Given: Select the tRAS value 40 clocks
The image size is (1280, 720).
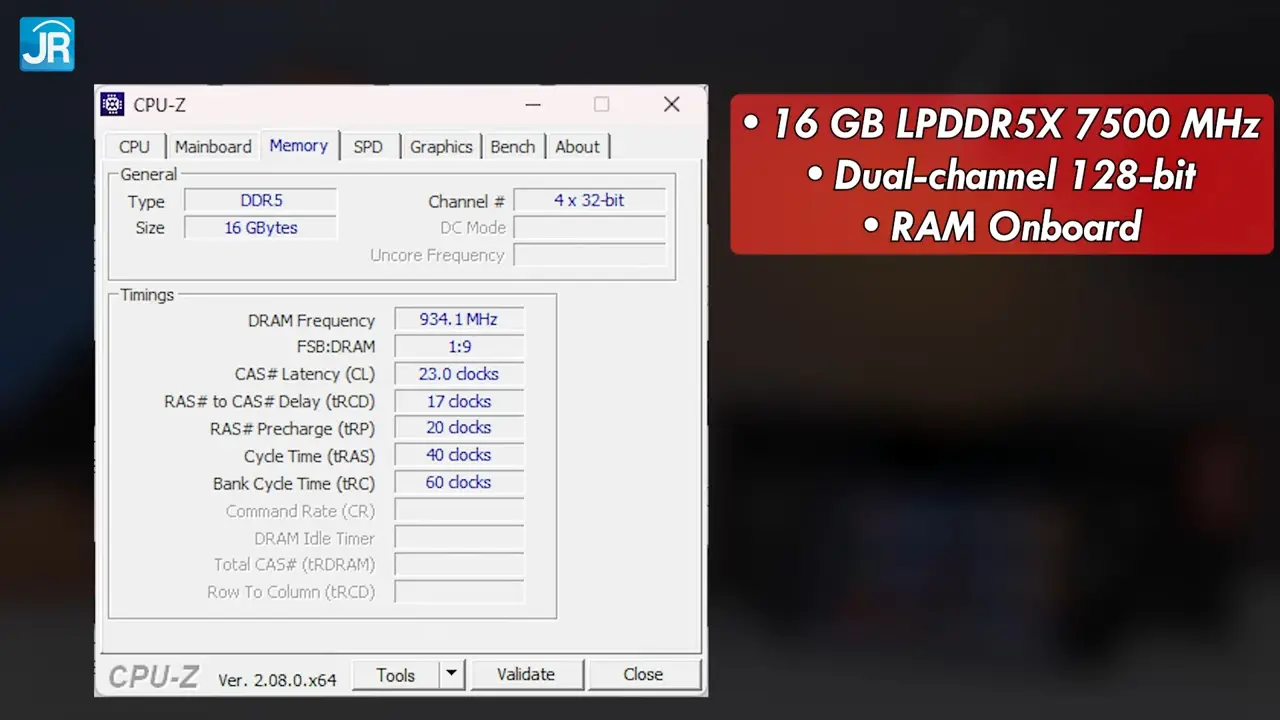Looking at the screenshot, I should coord(459,455).
